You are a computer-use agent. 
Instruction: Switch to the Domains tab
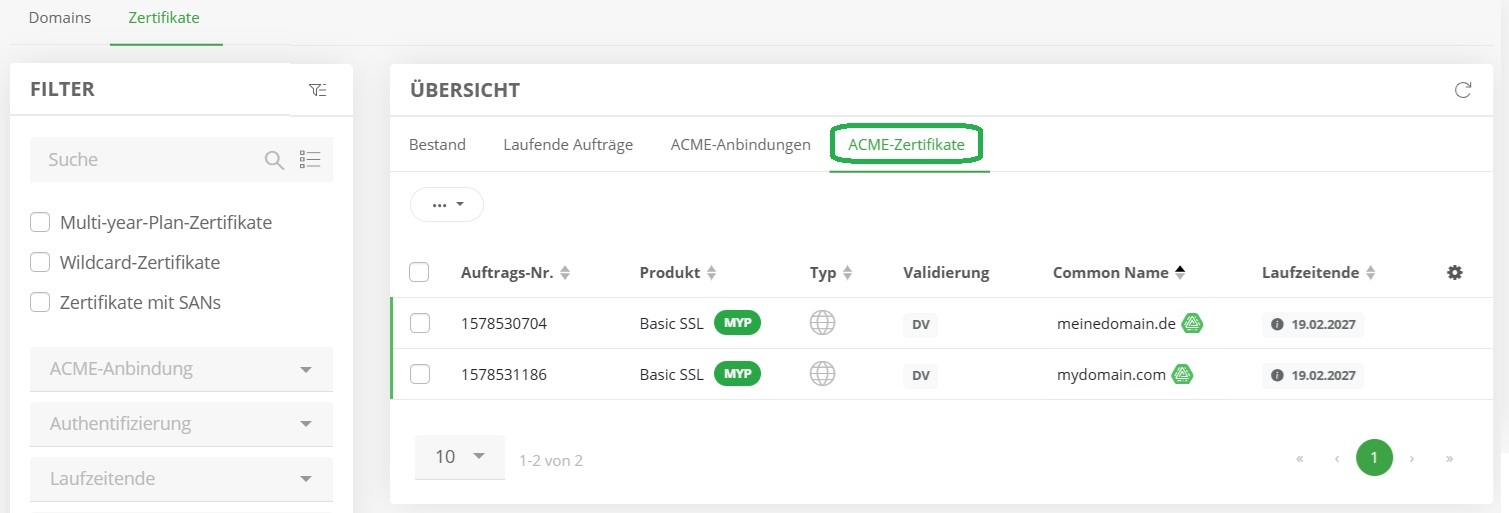(60, 18)
